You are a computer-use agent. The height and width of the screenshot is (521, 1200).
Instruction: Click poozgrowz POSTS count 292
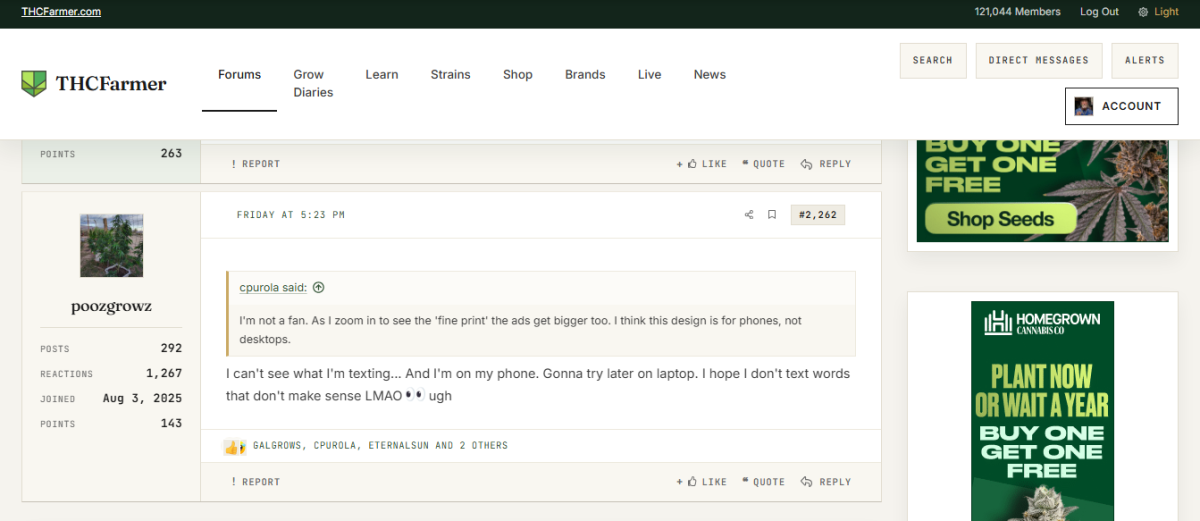(x=171, y=348)
